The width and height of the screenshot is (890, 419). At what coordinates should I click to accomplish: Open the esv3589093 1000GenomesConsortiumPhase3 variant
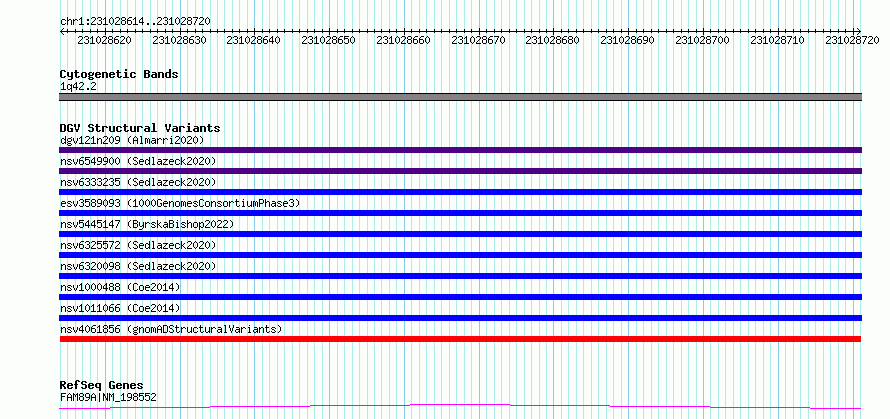[x=460, y=213]
